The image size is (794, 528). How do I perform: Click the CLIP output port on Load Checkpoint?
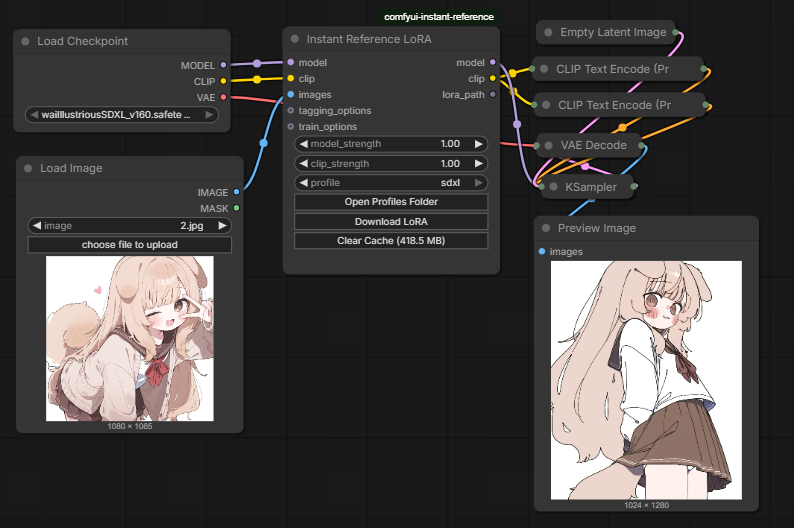[223, 81]
